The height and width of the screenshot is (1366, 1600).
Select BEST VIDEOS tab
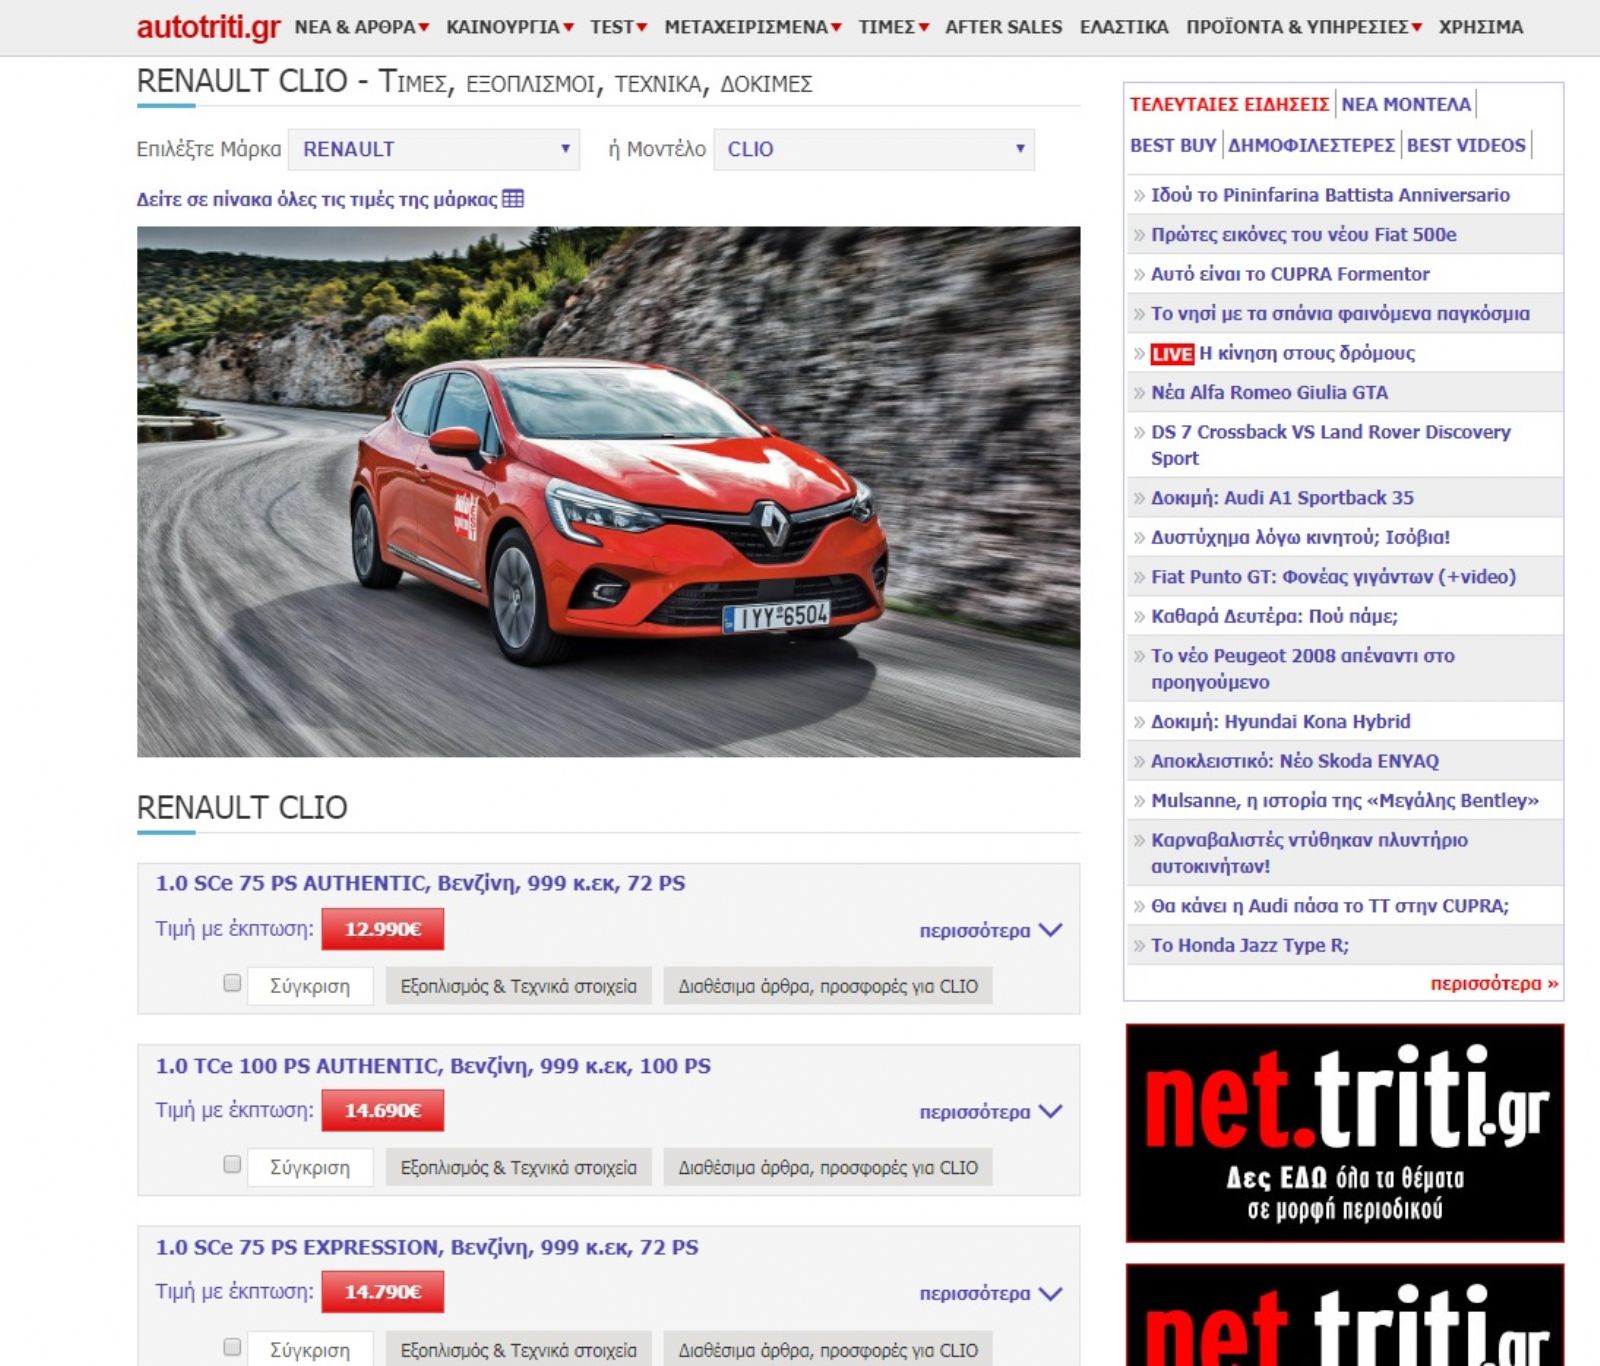point(1466,145)
